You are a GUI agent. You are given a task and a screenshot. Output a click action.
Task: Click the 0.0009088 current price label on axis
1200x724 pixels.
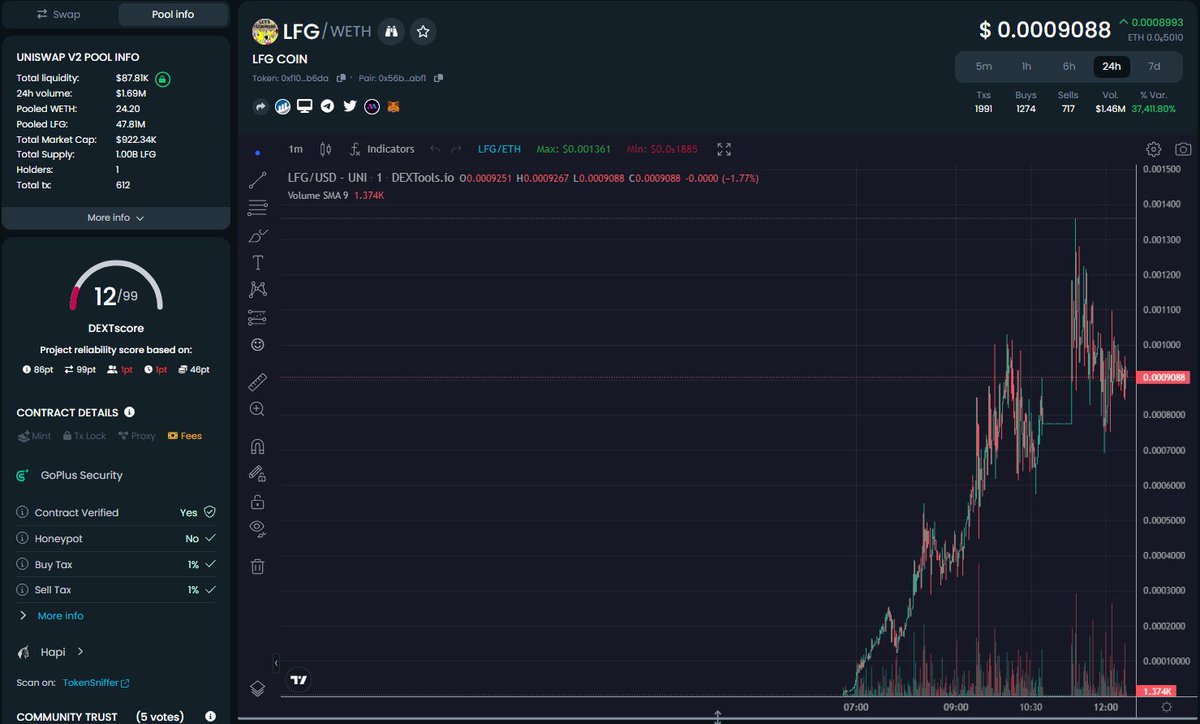(1164, 377)
